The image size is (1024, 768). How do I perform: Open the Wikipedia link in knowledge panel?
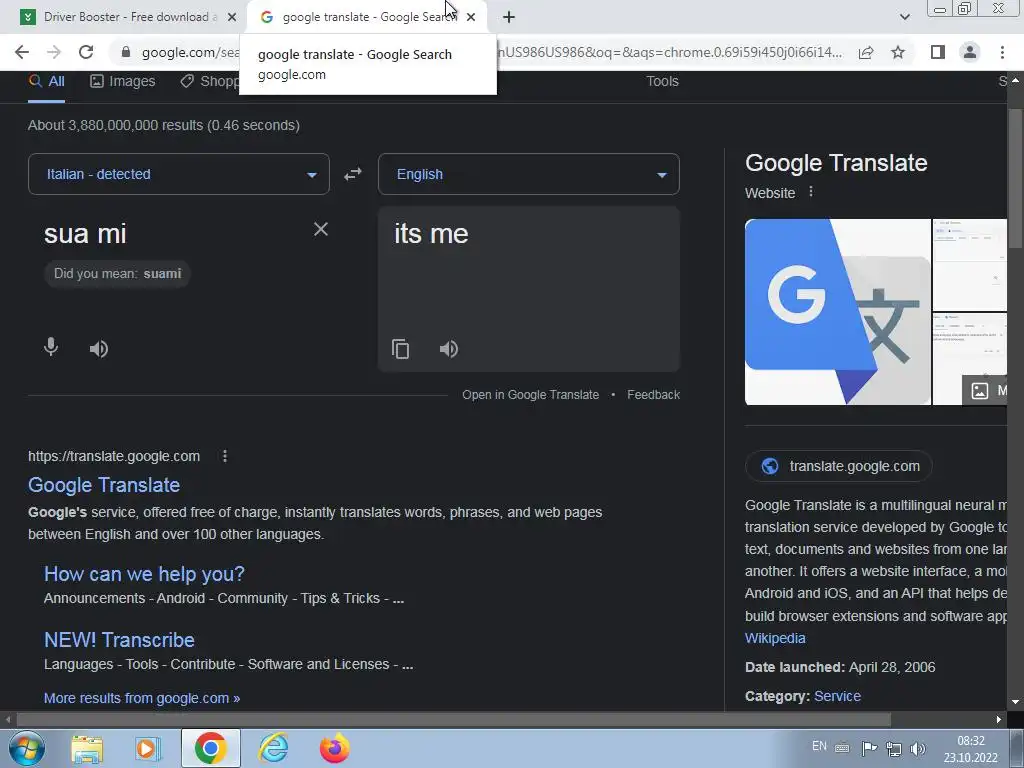pos(775,638)
